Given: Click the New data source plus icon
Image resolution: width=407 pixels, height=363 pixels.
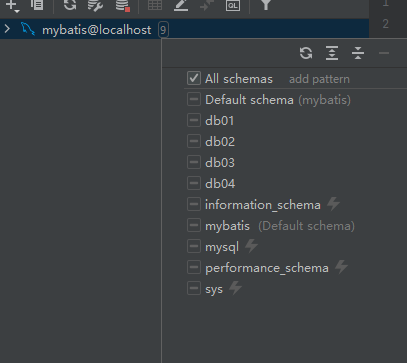Looking at the screenshot, I should (12, 5).
